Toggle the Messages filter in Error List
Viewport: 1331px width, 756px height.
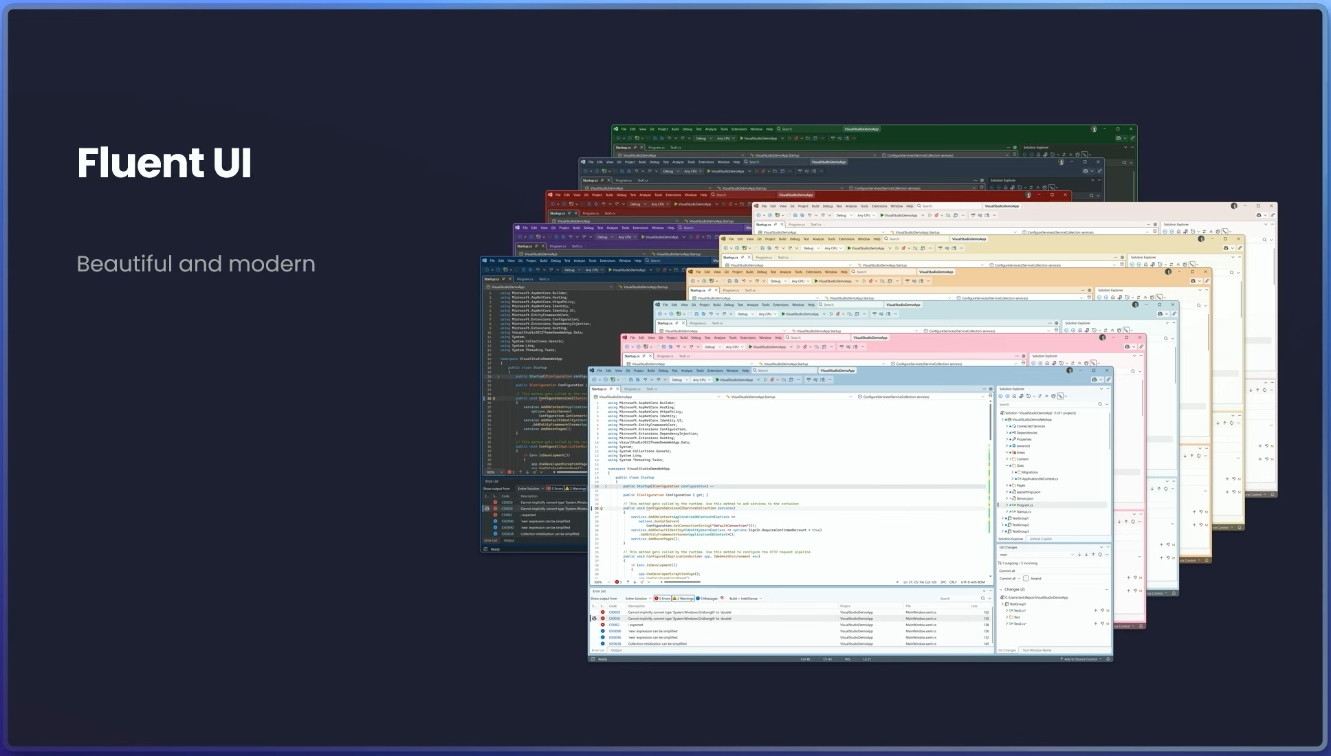pos(709,598)
